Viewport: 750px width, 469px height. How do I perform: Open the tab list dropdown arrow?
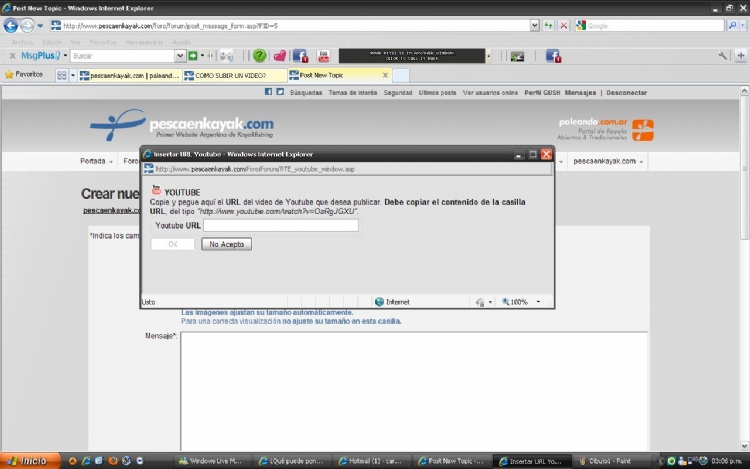tap(73, 75)
